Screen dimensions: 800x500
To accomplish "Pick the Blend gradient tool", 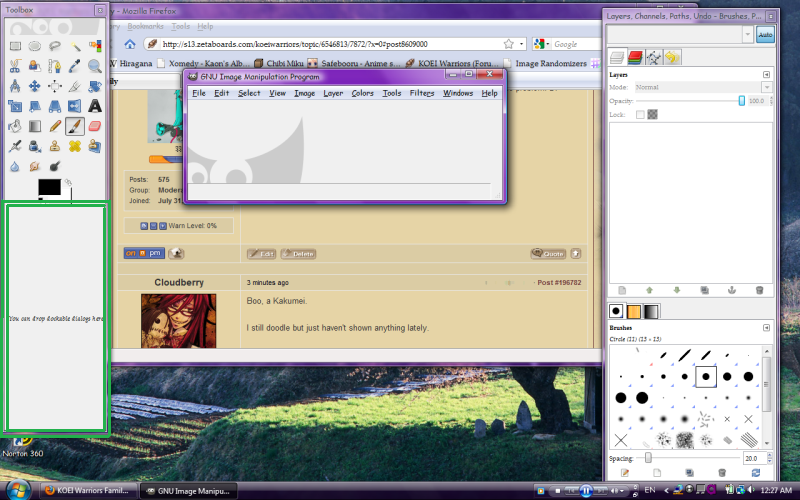I will [35, 126].
